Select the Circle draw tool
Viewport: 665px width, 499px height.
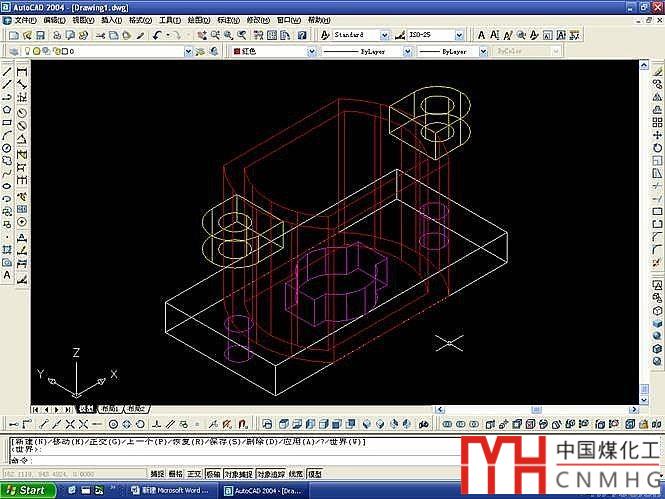(x=7, y=148)
